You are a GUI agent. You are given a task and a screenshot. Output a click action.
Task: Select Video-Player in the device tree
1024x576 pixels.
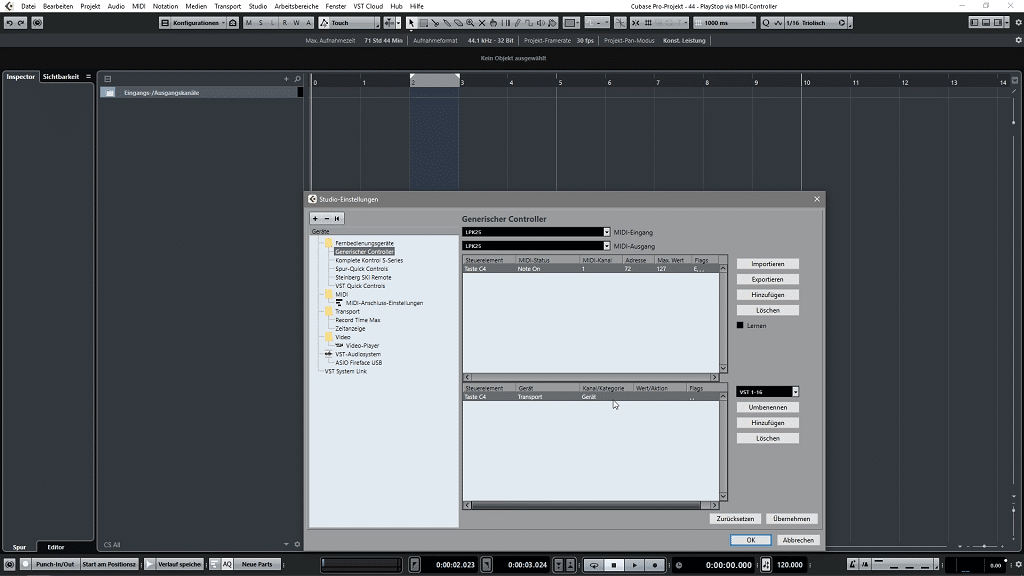[x=362, y=345]
